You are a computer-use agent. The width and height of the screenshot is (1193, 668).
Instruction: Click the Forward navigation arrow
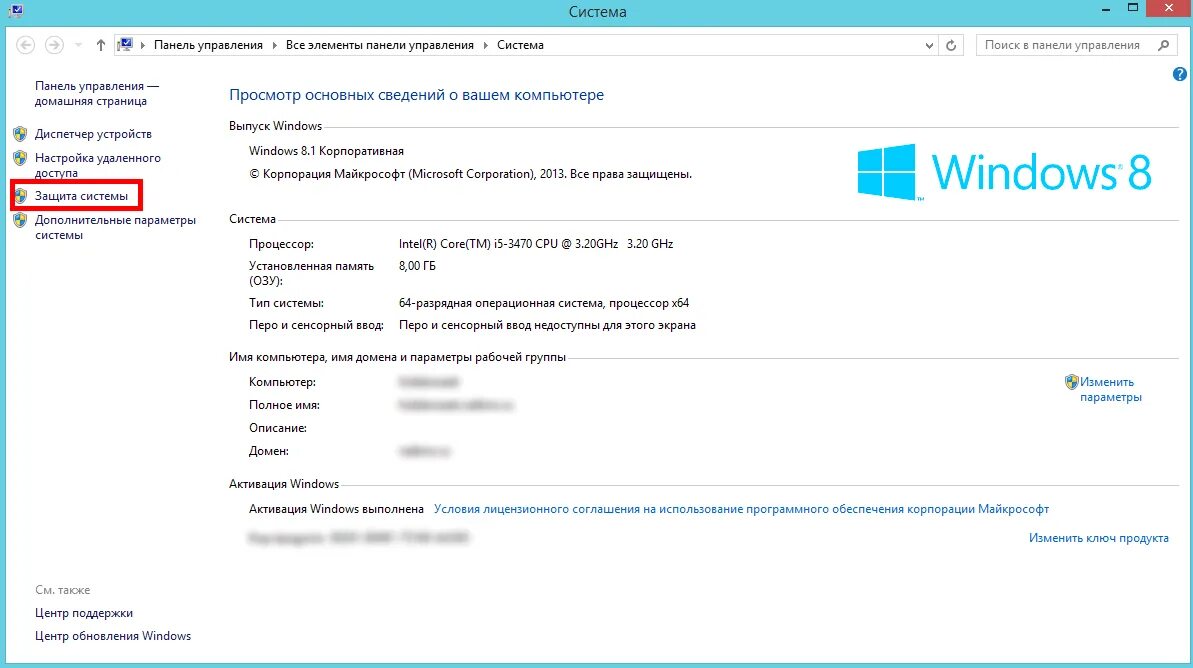53,45
